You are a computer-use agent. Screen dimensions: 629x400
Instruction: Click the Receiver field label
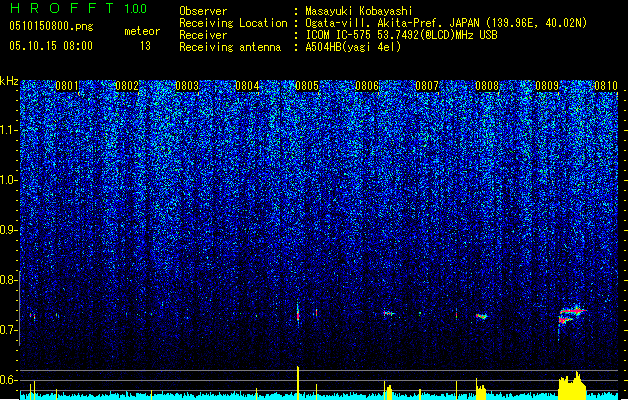pos(203,35)
